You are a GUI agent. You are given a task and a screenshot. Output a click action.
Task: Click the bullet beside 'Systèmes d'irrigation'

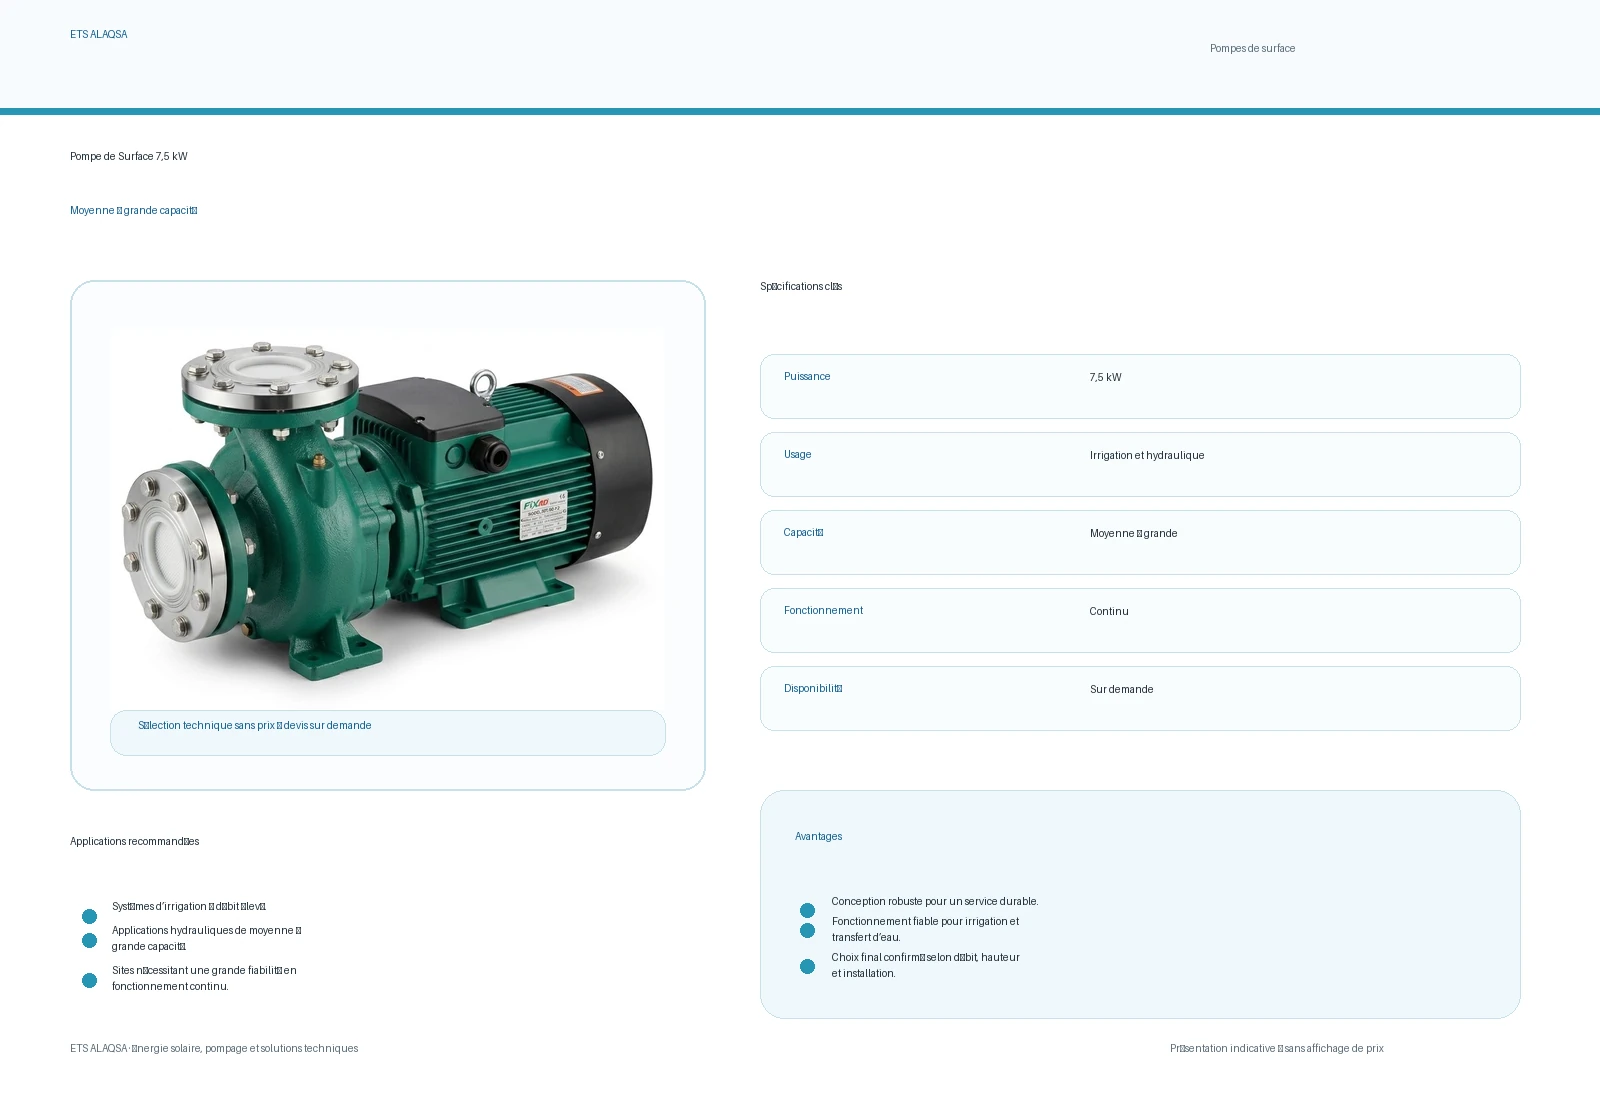pyautogui.click(x=89, y=916)
